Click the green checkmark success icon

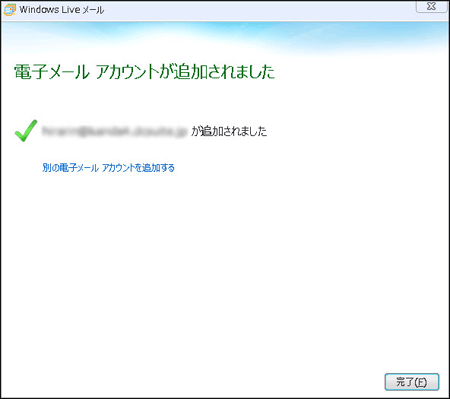pyautogui.click(x=26, y=130)
